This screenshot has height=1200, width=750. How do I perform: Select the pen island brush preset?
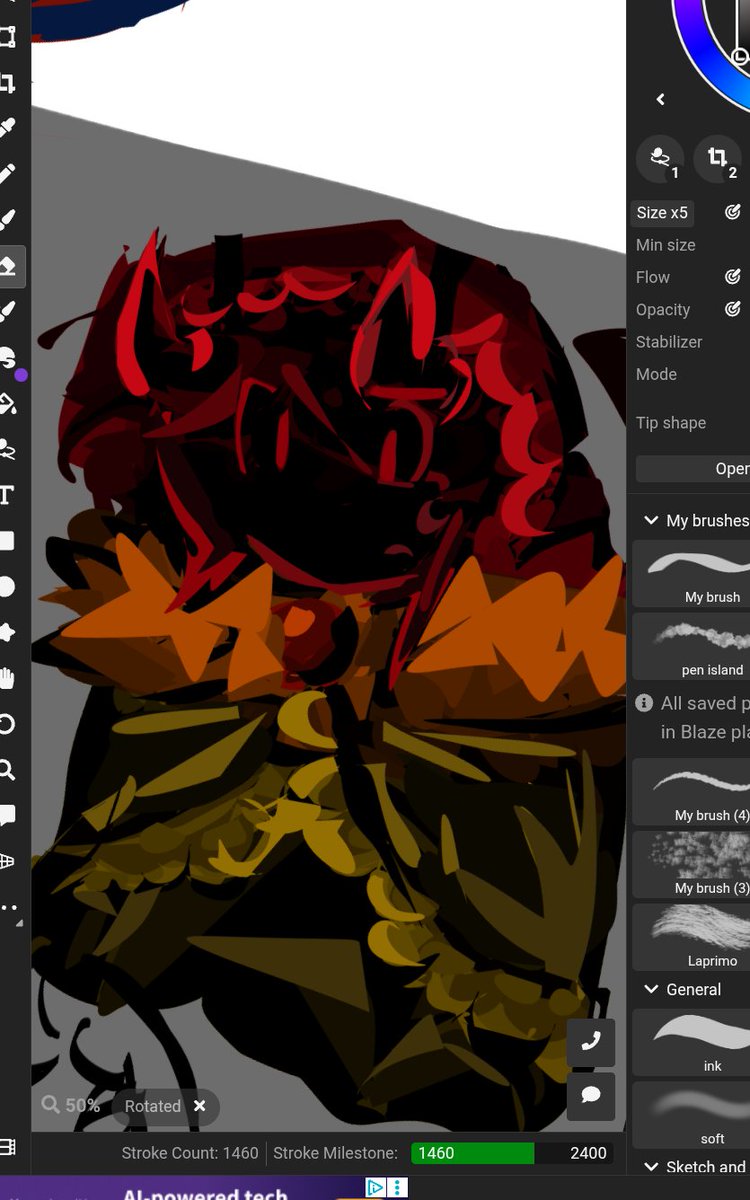pos(691,647)
